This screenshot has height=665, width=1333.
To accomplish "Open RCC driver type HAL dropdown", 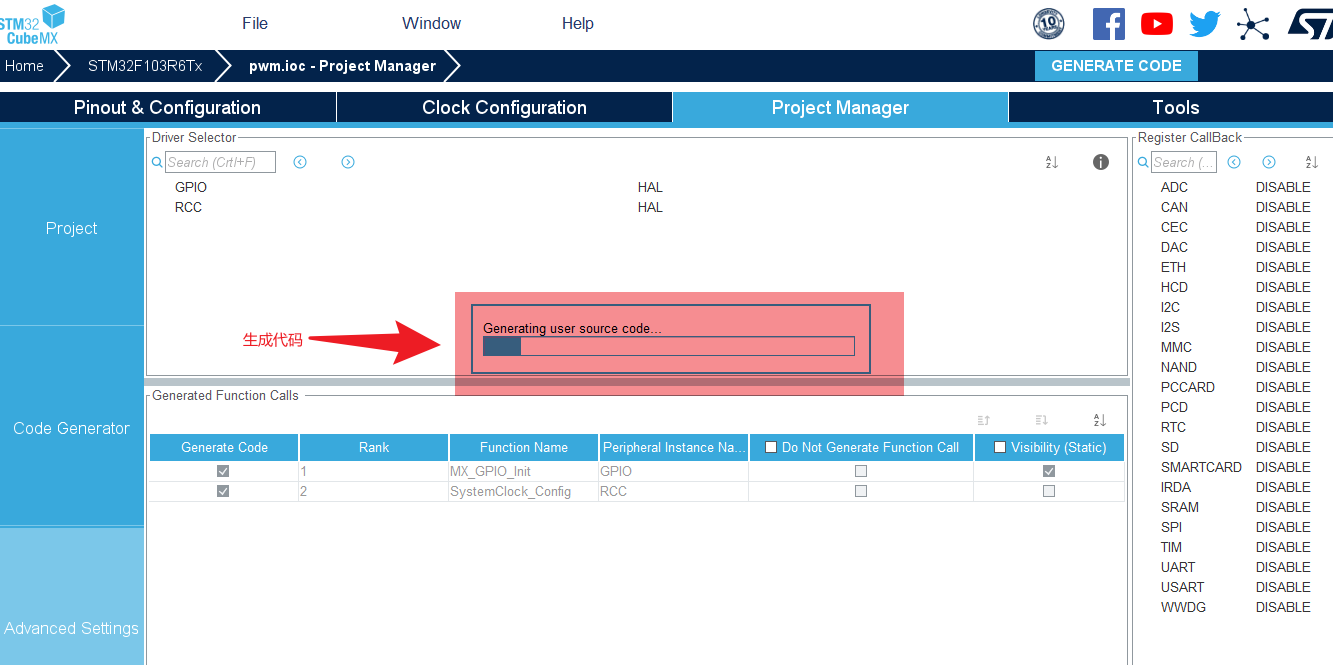I will click(650, 207).
